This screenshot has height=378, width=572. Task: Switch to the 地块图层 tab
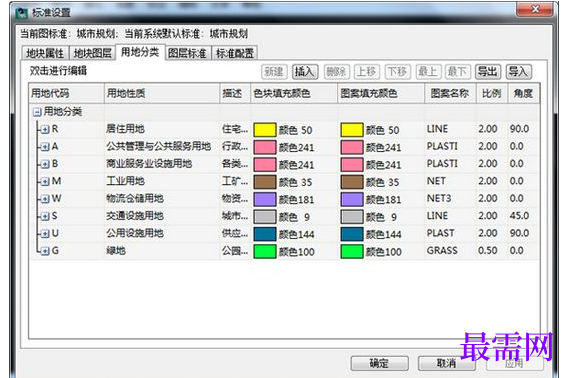tap(92, 53)
